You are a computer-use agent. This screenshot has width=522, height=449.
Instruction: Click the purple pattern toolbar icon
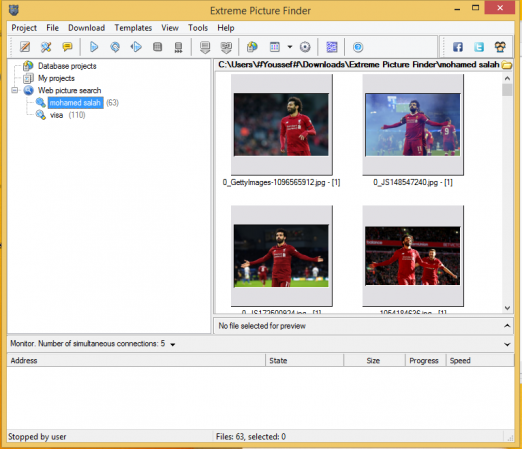(332, 47)
